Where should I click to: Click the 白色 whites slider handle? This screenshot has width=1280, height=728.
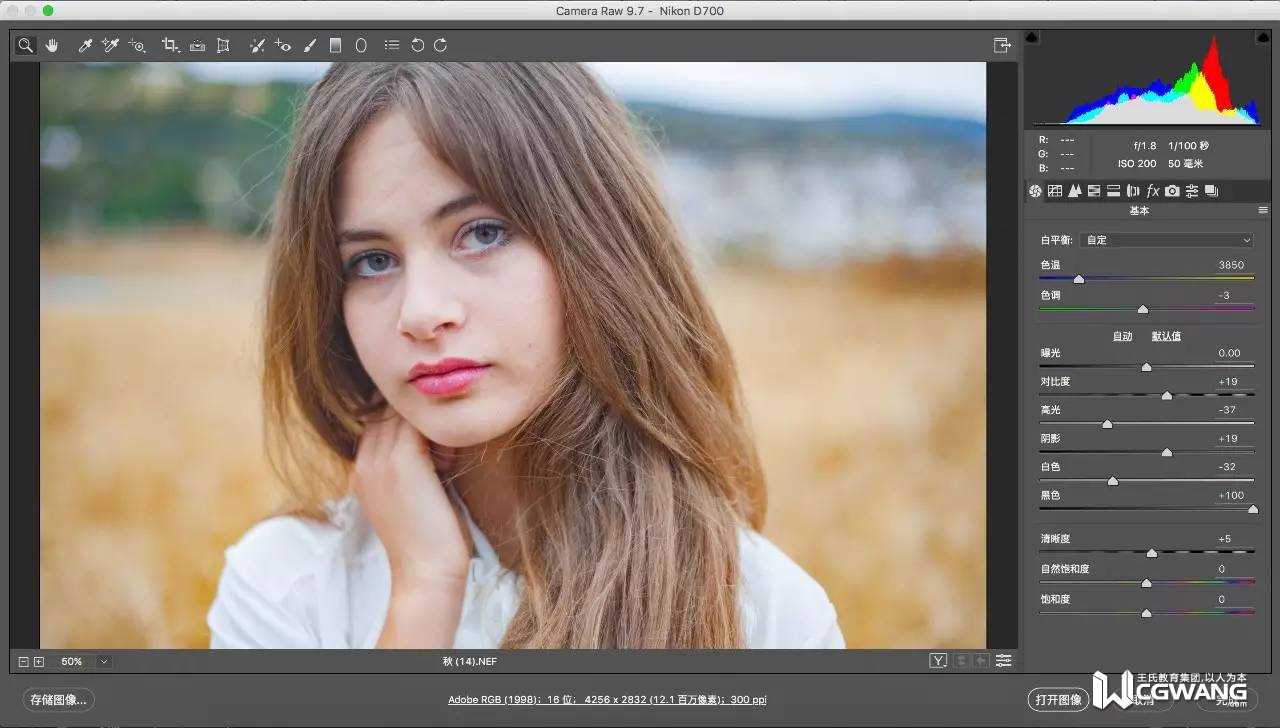(1112, 481)
